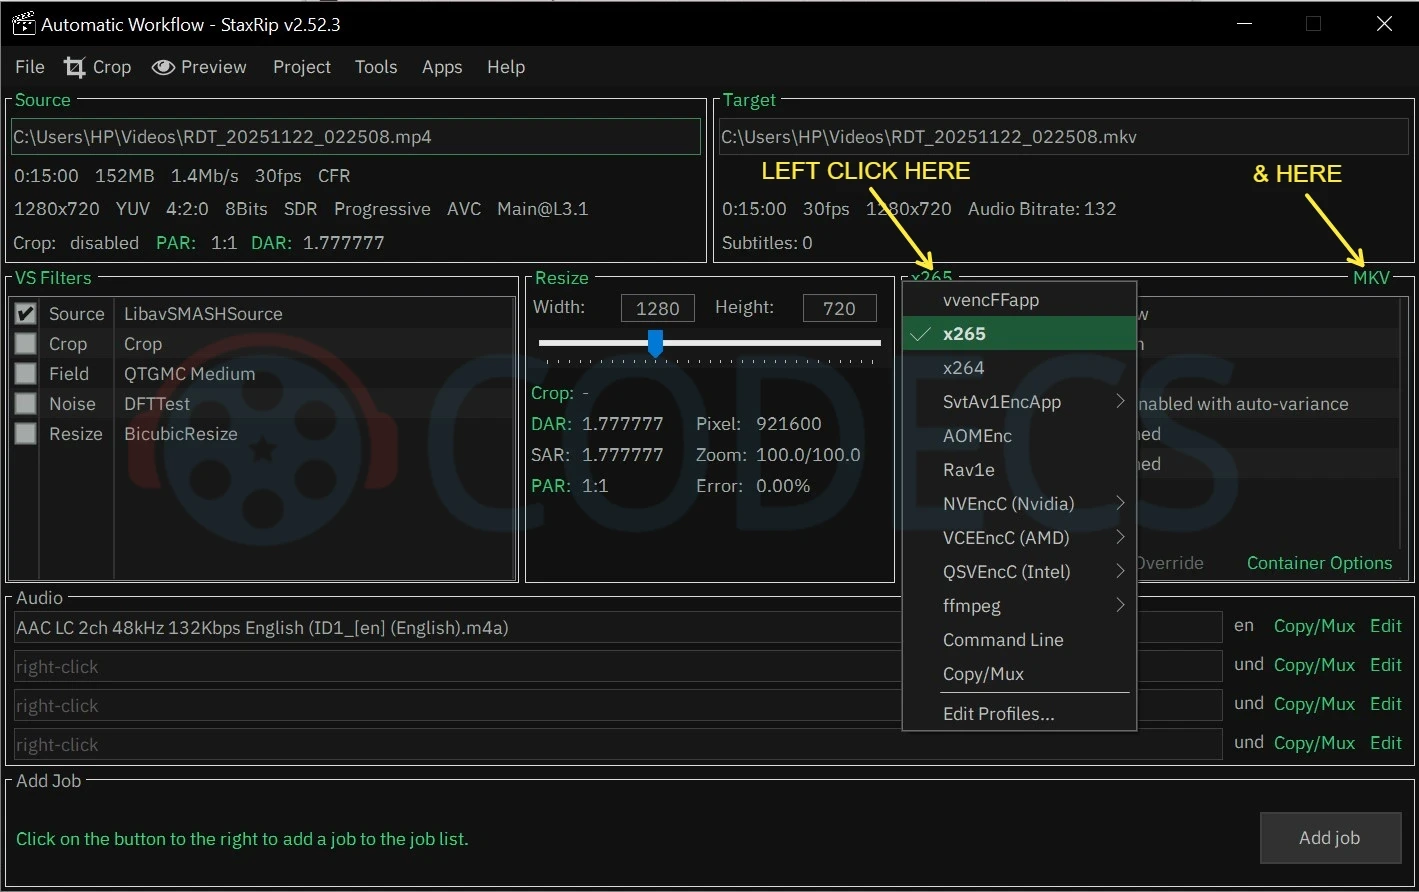
Task: Enable the Noise filter checkbox
Action: (26, 404)
